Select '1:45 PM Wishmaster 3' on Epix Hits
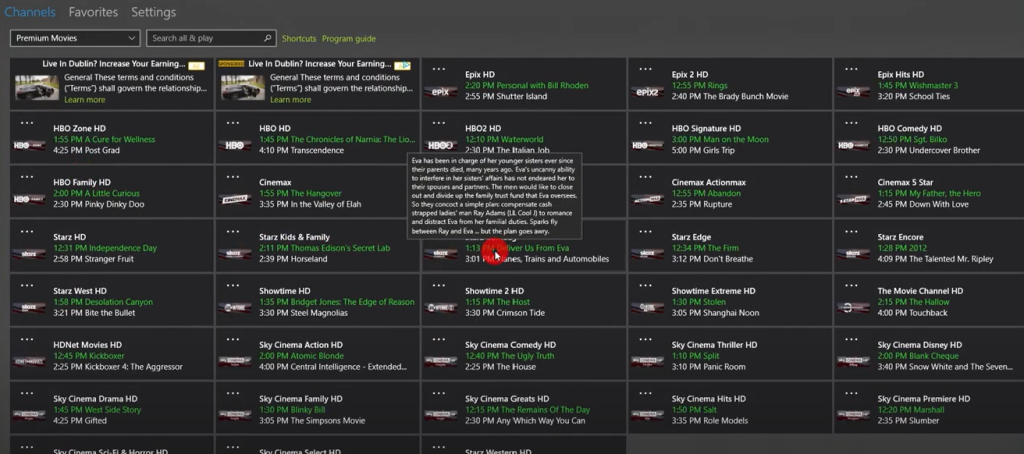This screenshot has width=1024, height=454. tap(918, 86)
